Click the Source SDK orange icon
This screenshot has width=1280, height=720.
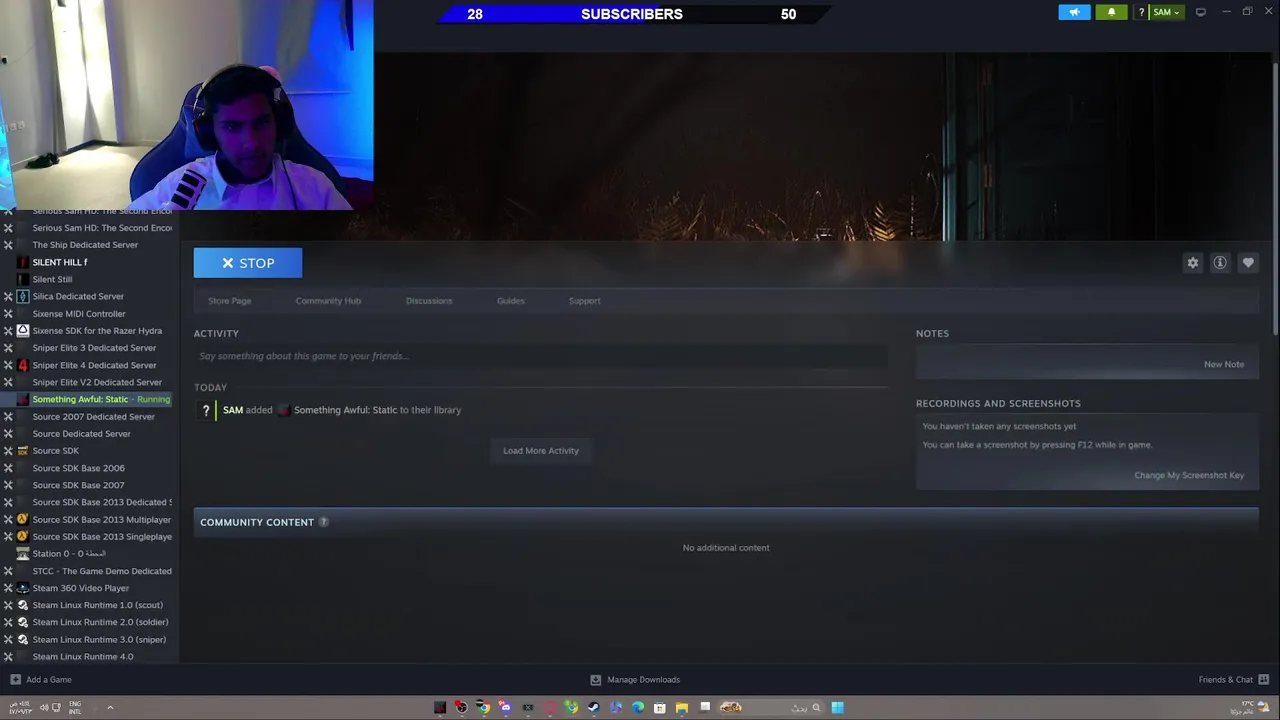(x=23, y=451)
